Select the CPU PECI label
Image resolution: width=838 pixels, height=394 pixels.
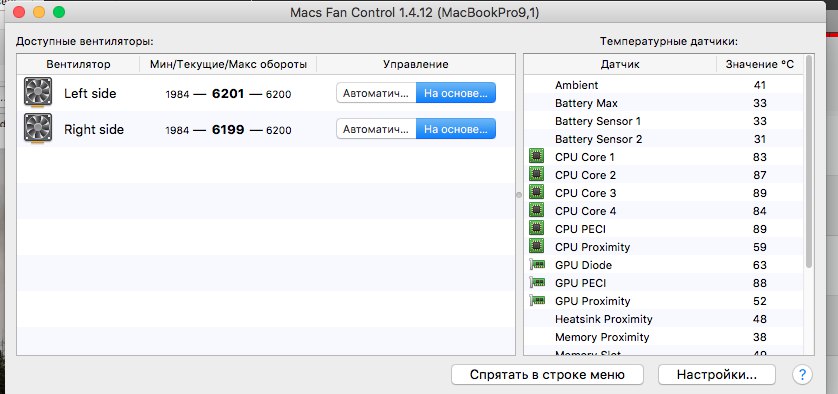[x=580, y=229]
